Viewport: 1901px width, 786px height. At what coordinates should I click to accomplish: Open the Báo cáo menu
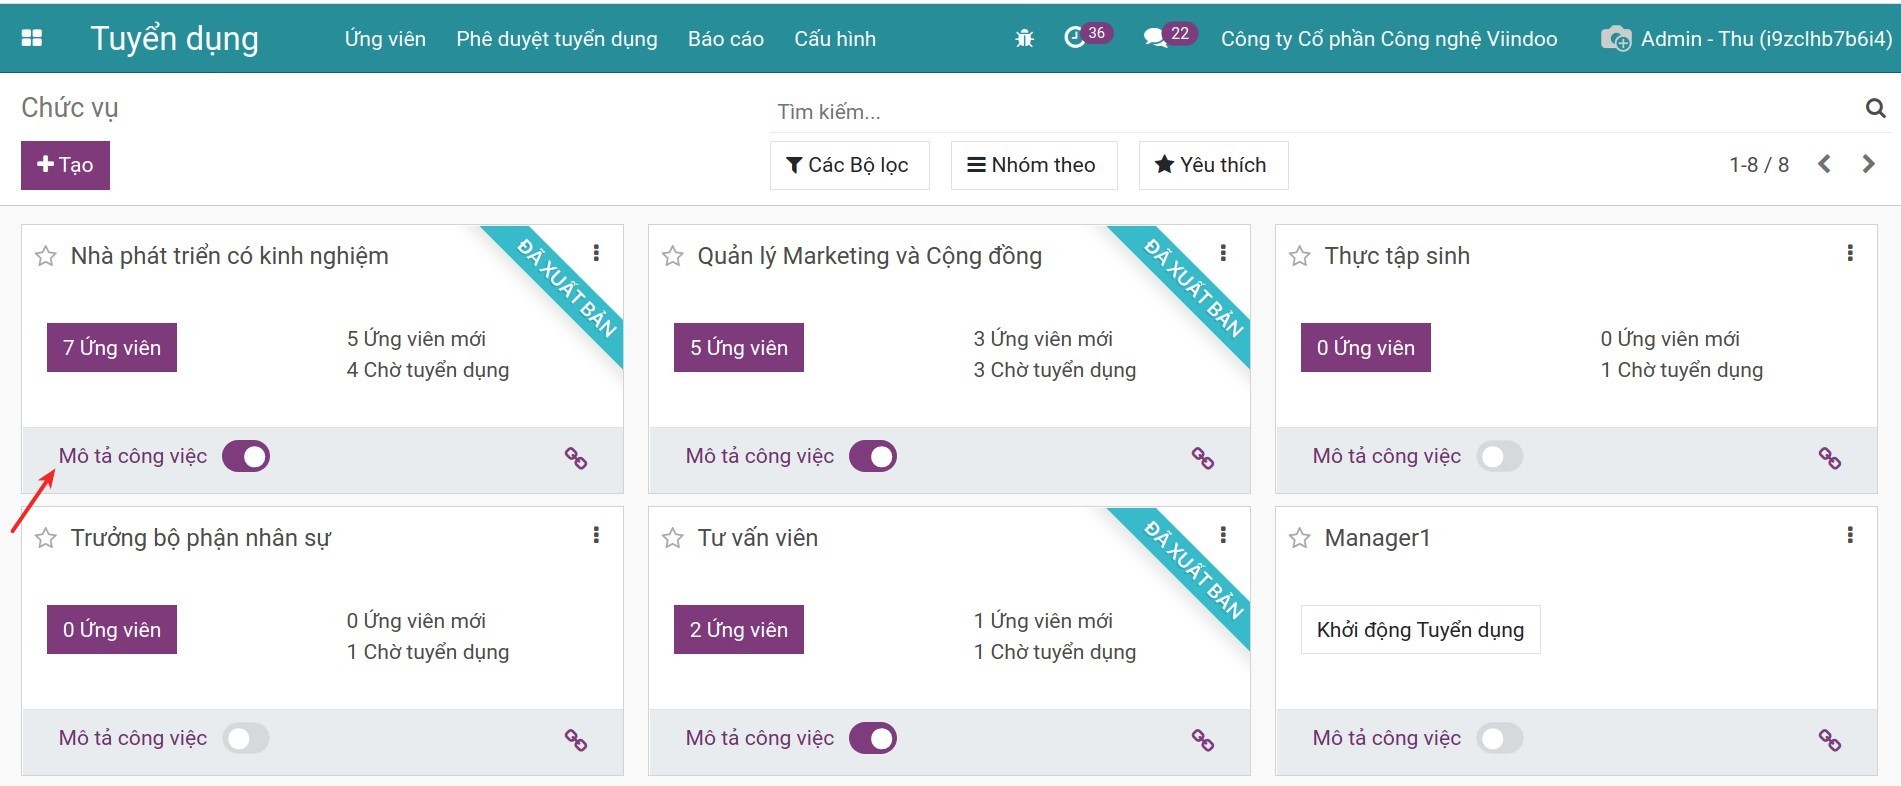tap(725, 39)
